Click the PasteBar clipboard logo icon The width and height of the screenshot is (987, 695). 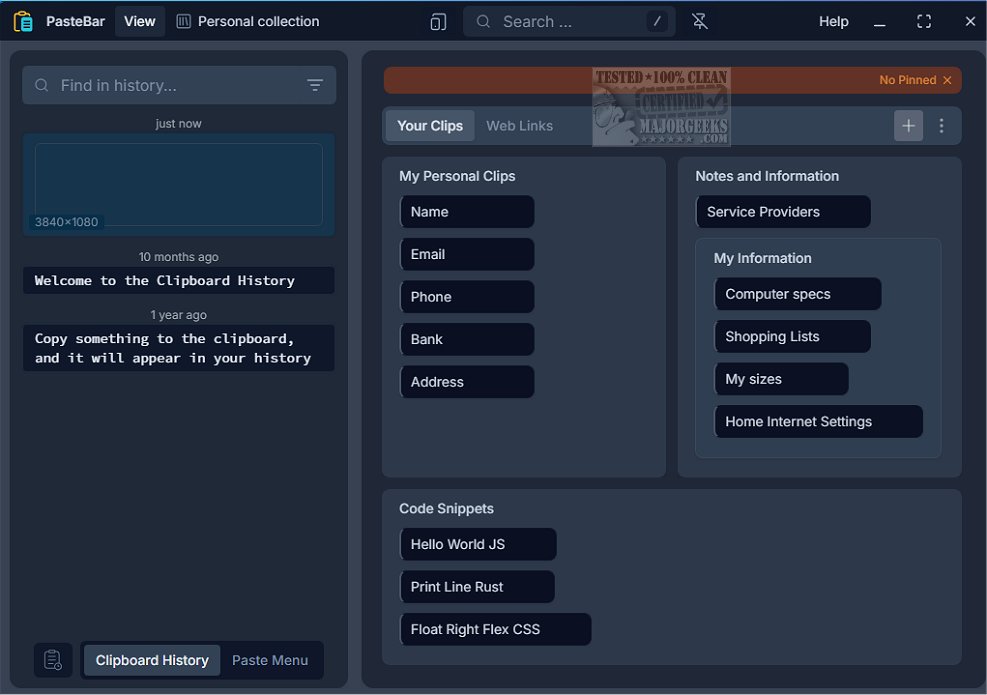[x=23, y=21]
